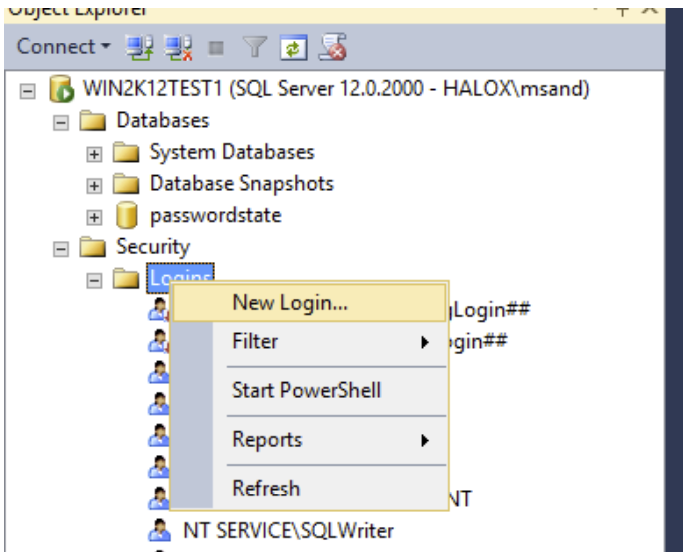The image size is (683, 552).
Task: Click the Connect Object Explorer toolbar icon
Action: coord(139,47)
